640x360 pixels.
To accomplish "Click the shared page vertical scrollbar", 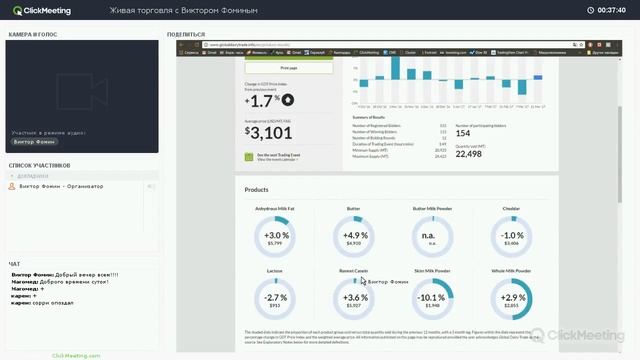I will tap(620, 154).
